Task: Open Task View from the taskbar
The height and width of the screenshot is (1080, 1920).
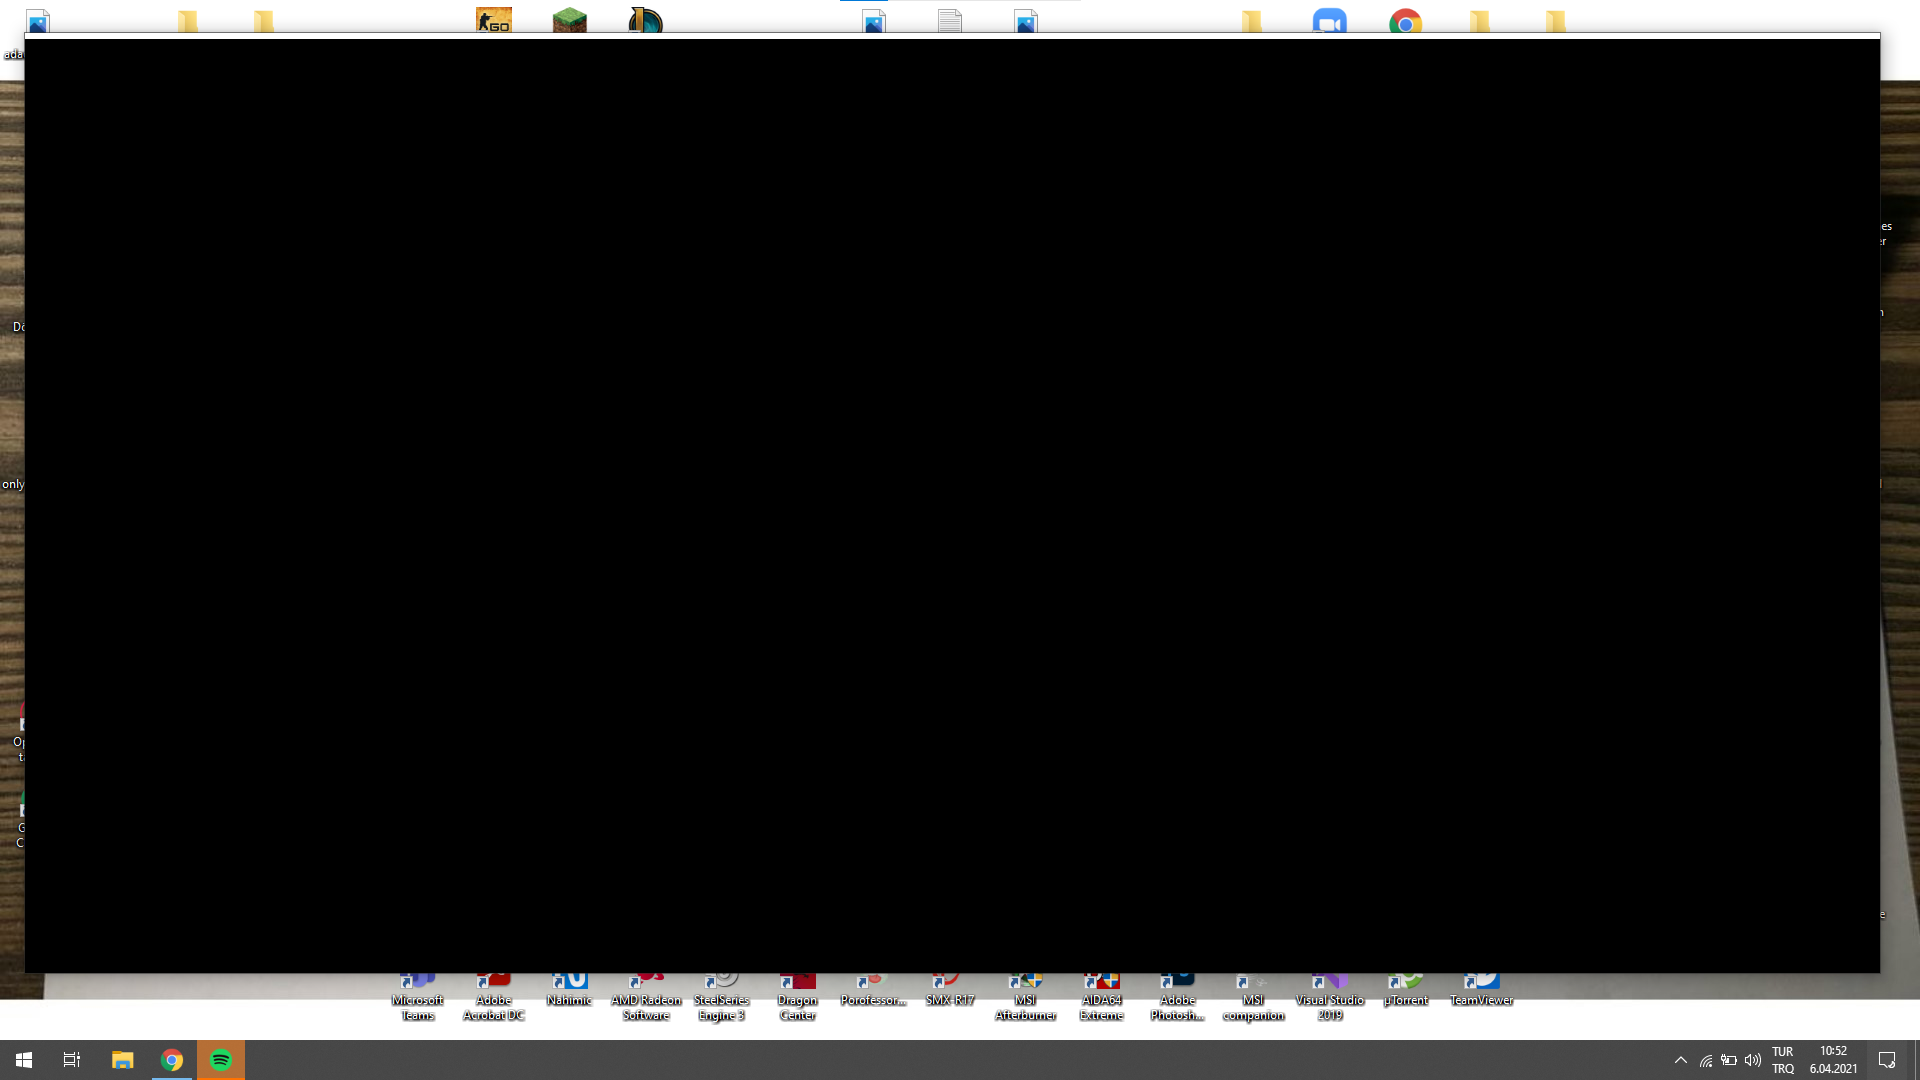Action: pos(72,1060)
